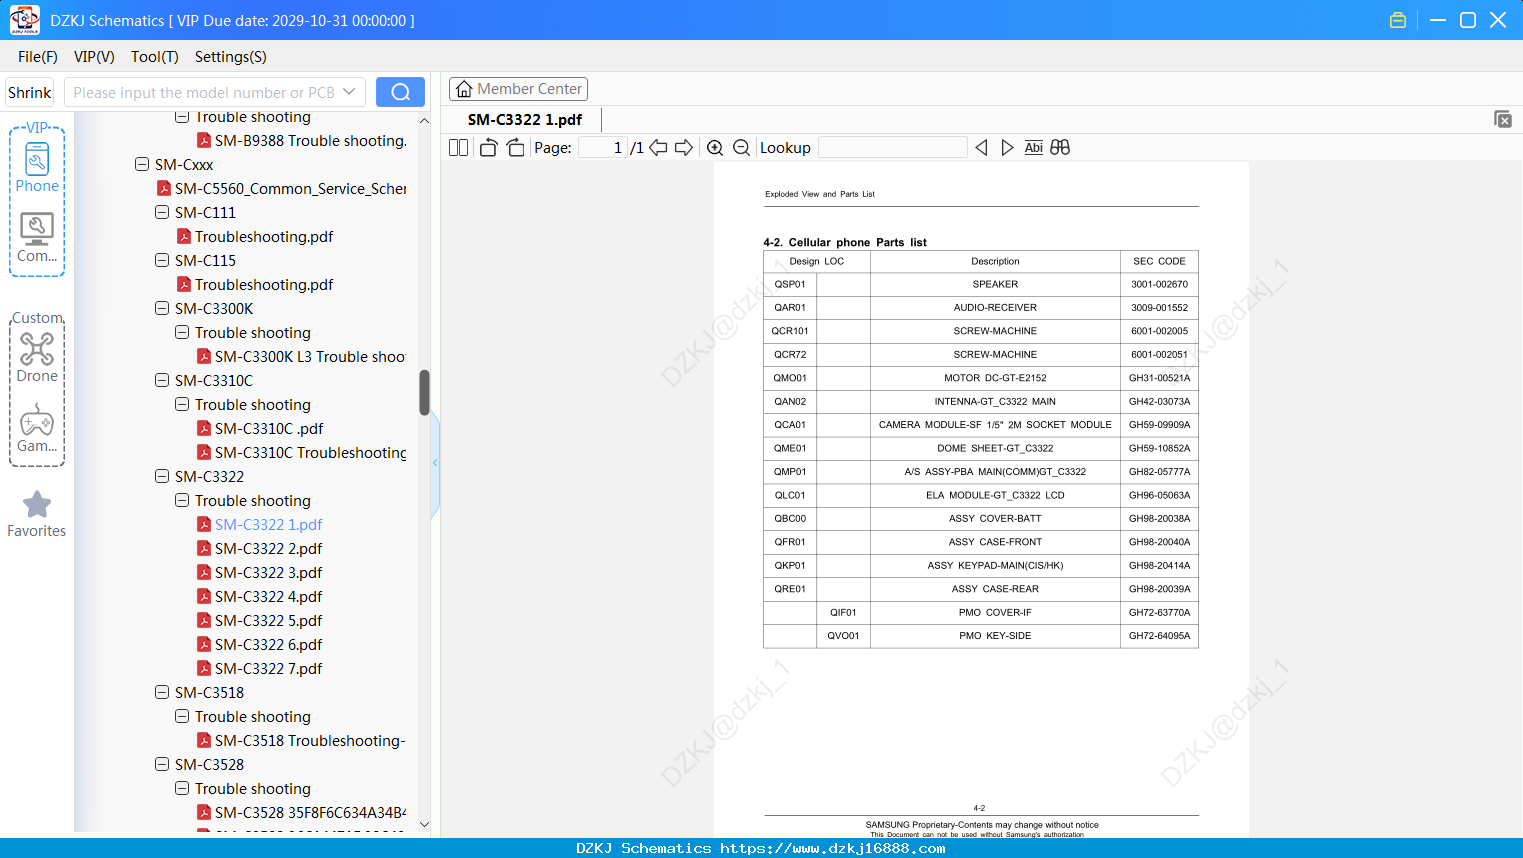The image size is (1523, 858).
Task: Click the tab restore icon at far right
Action: [x=1503, y=119]
